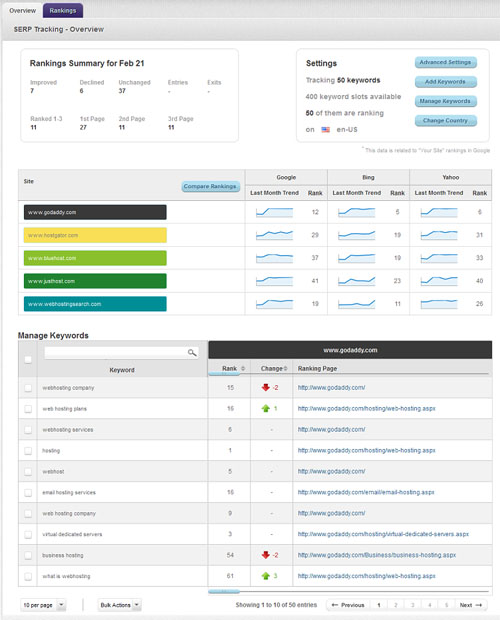The image size is (500, 620).
Task: Open the Bulk Actions dropdown
Action: point(119,605)
